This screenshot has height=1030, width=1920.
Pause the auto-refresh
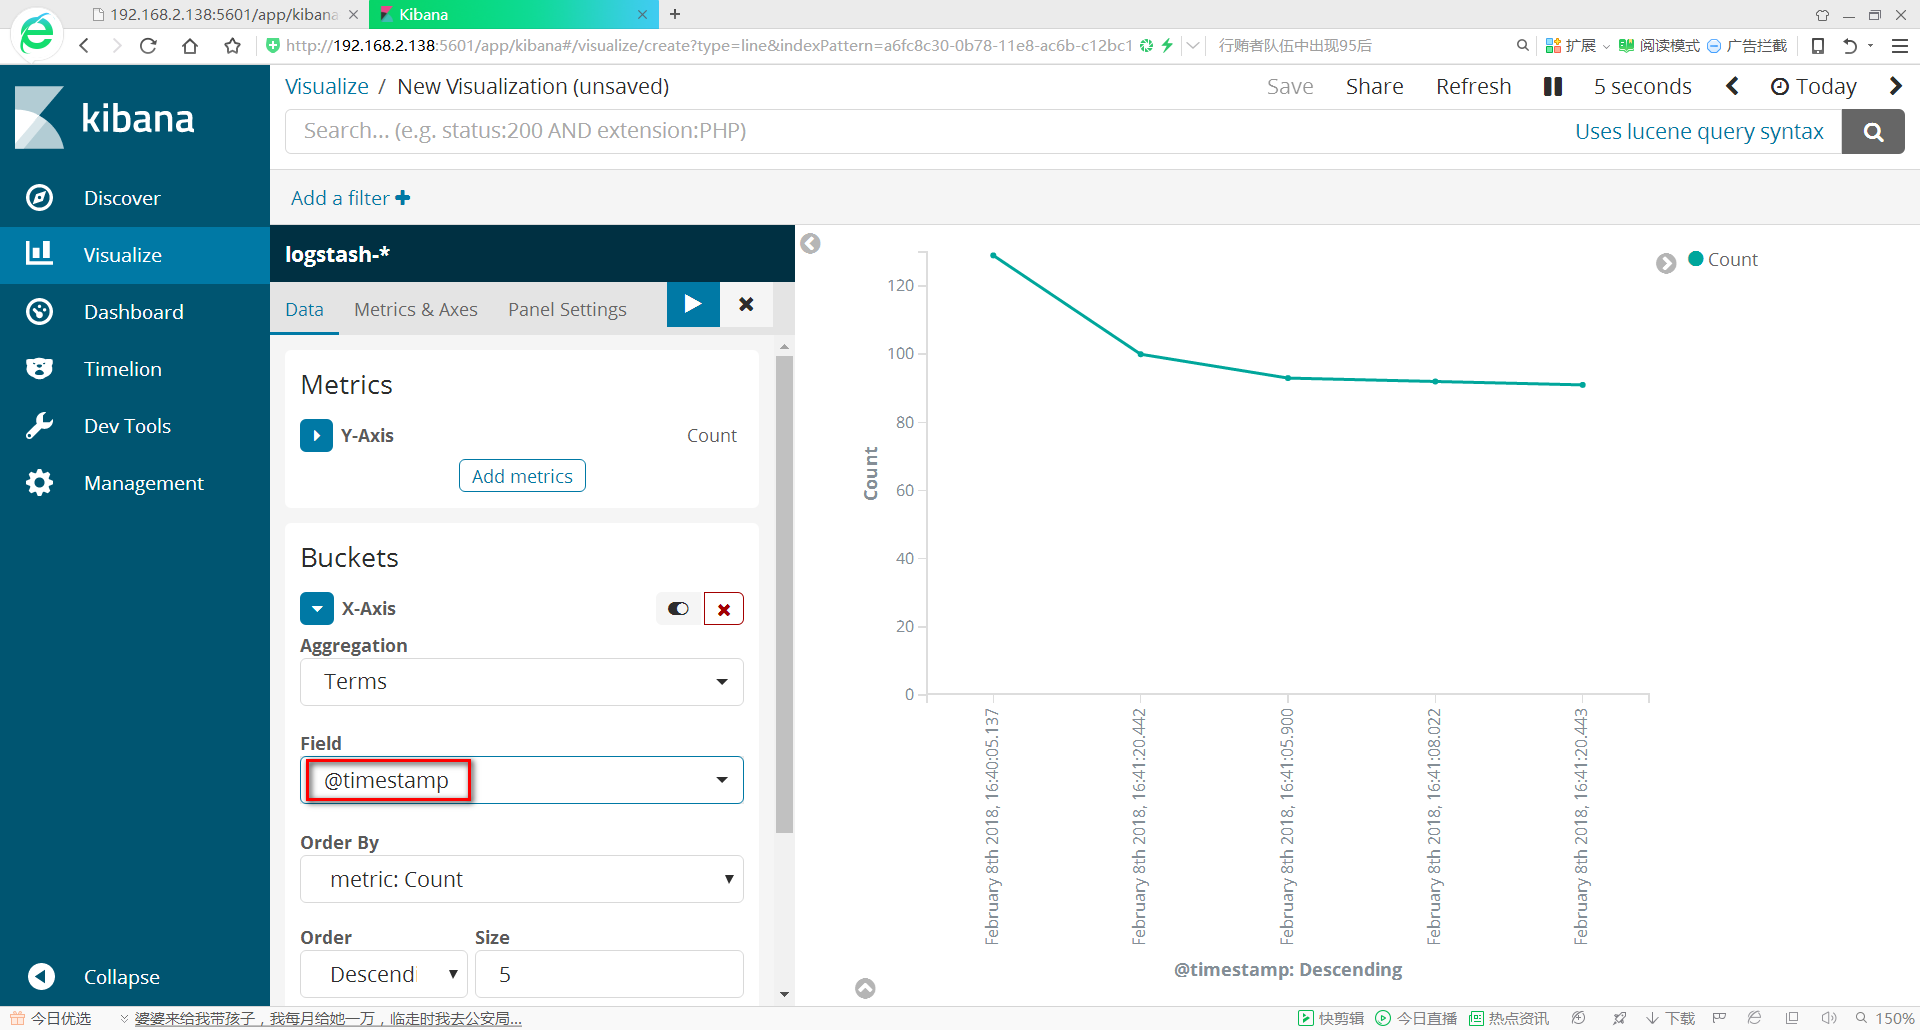coord(1552,87)
